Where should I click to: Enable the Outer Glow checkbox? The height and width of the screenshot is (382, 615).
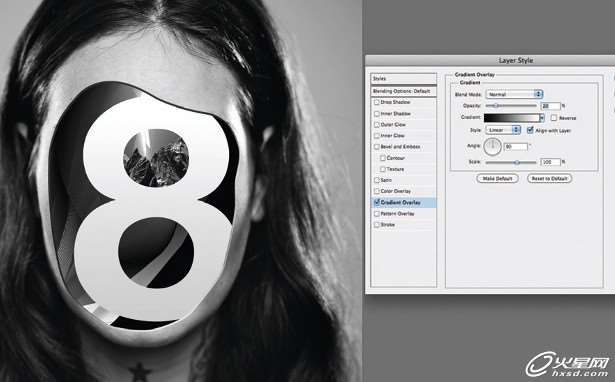click(377, 125)
